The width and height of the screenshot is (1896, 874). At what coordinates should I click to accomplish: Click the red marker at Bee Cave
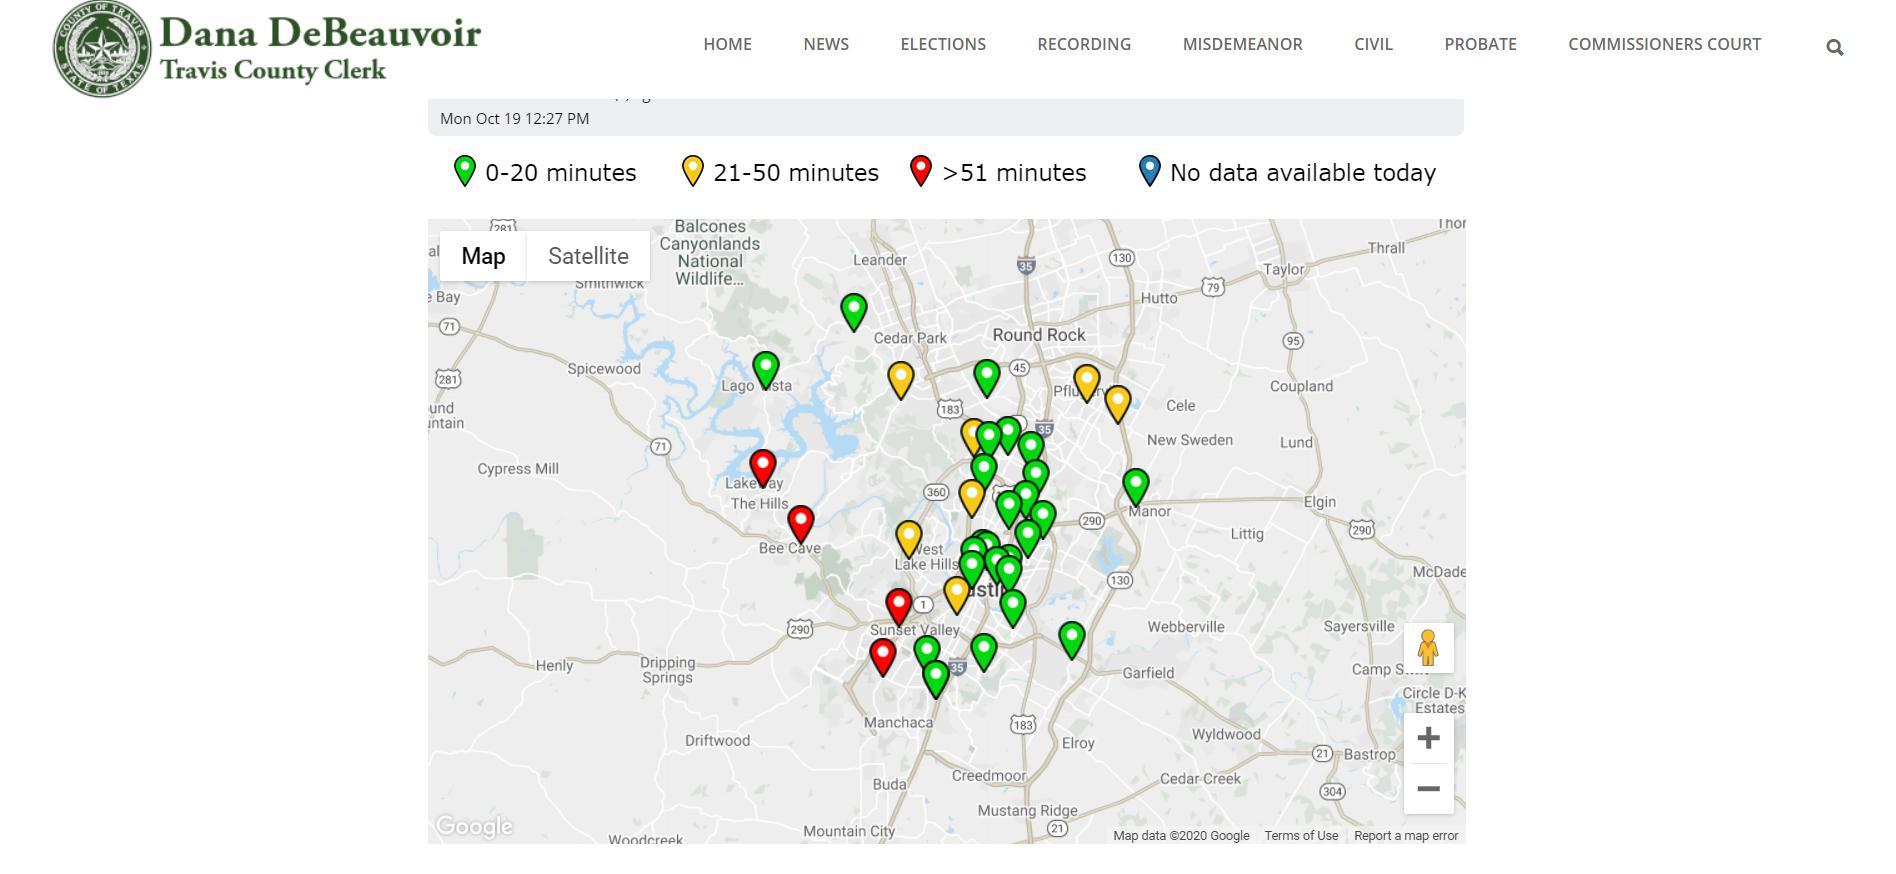point(800,521)
